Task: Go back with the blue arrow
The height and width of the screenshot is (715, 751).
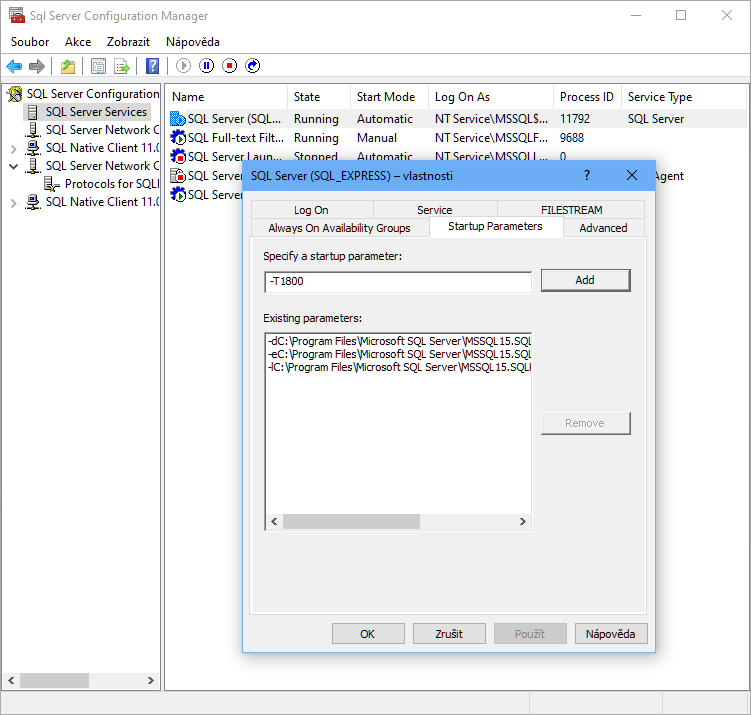Action: tap(14, 66)
